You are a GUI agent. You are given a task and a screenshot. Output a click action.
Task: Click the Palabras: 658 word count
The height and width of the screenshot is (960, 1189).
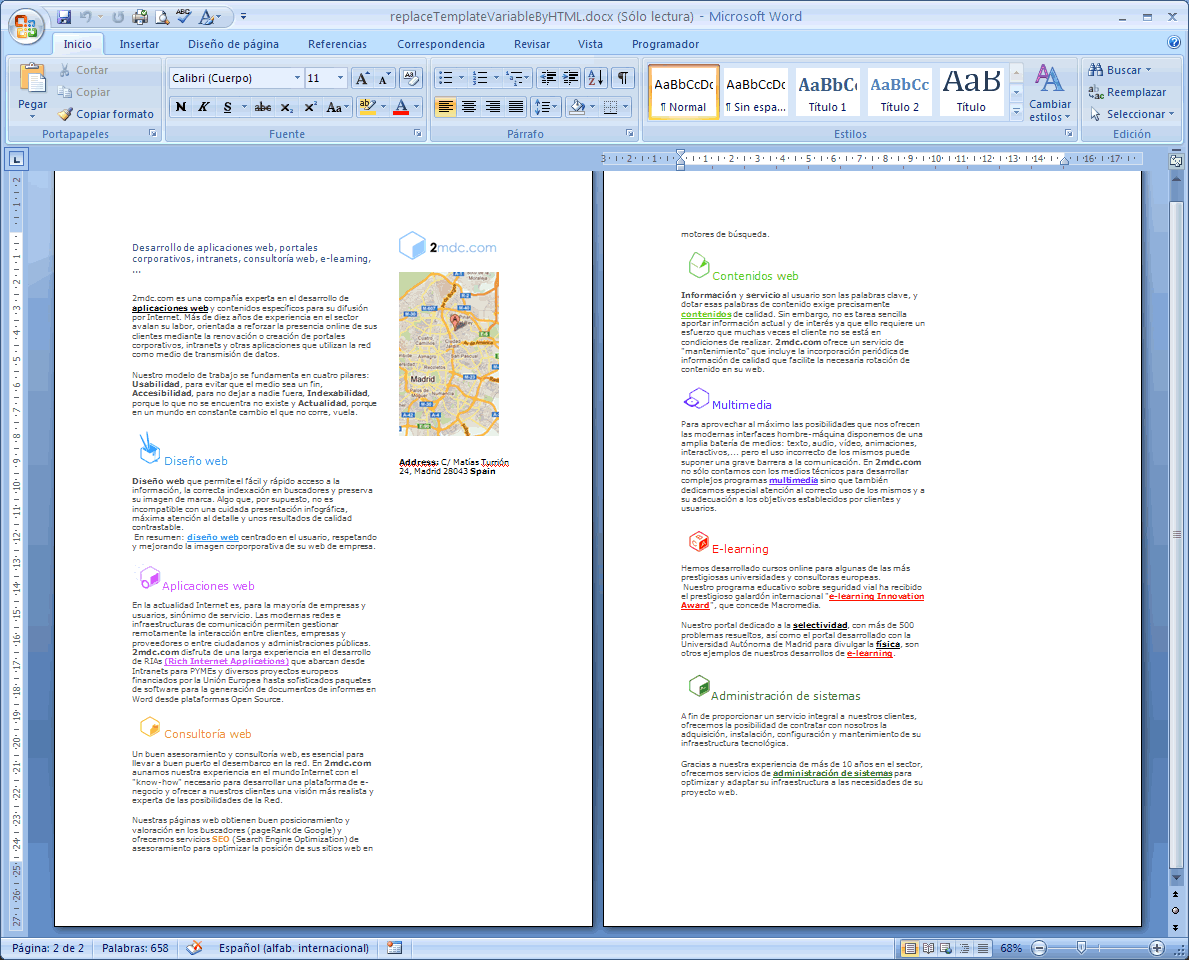(136, 948)
